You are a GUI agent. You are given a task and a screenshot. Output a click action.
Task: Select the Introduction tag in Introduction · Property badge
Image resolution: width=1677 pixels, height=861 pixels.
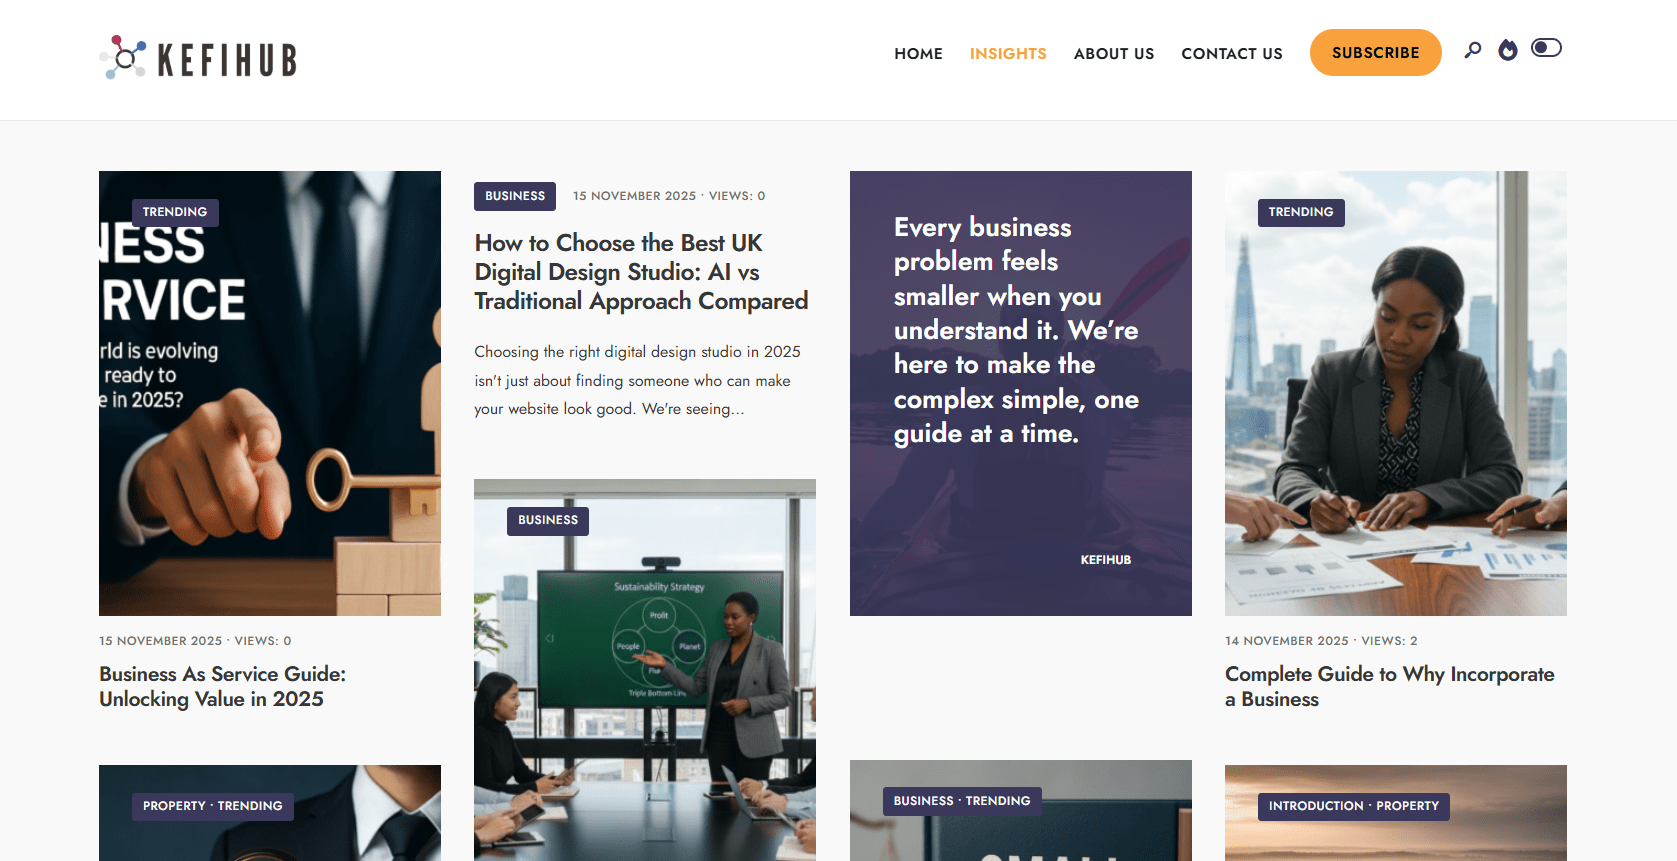(1316, 806)
